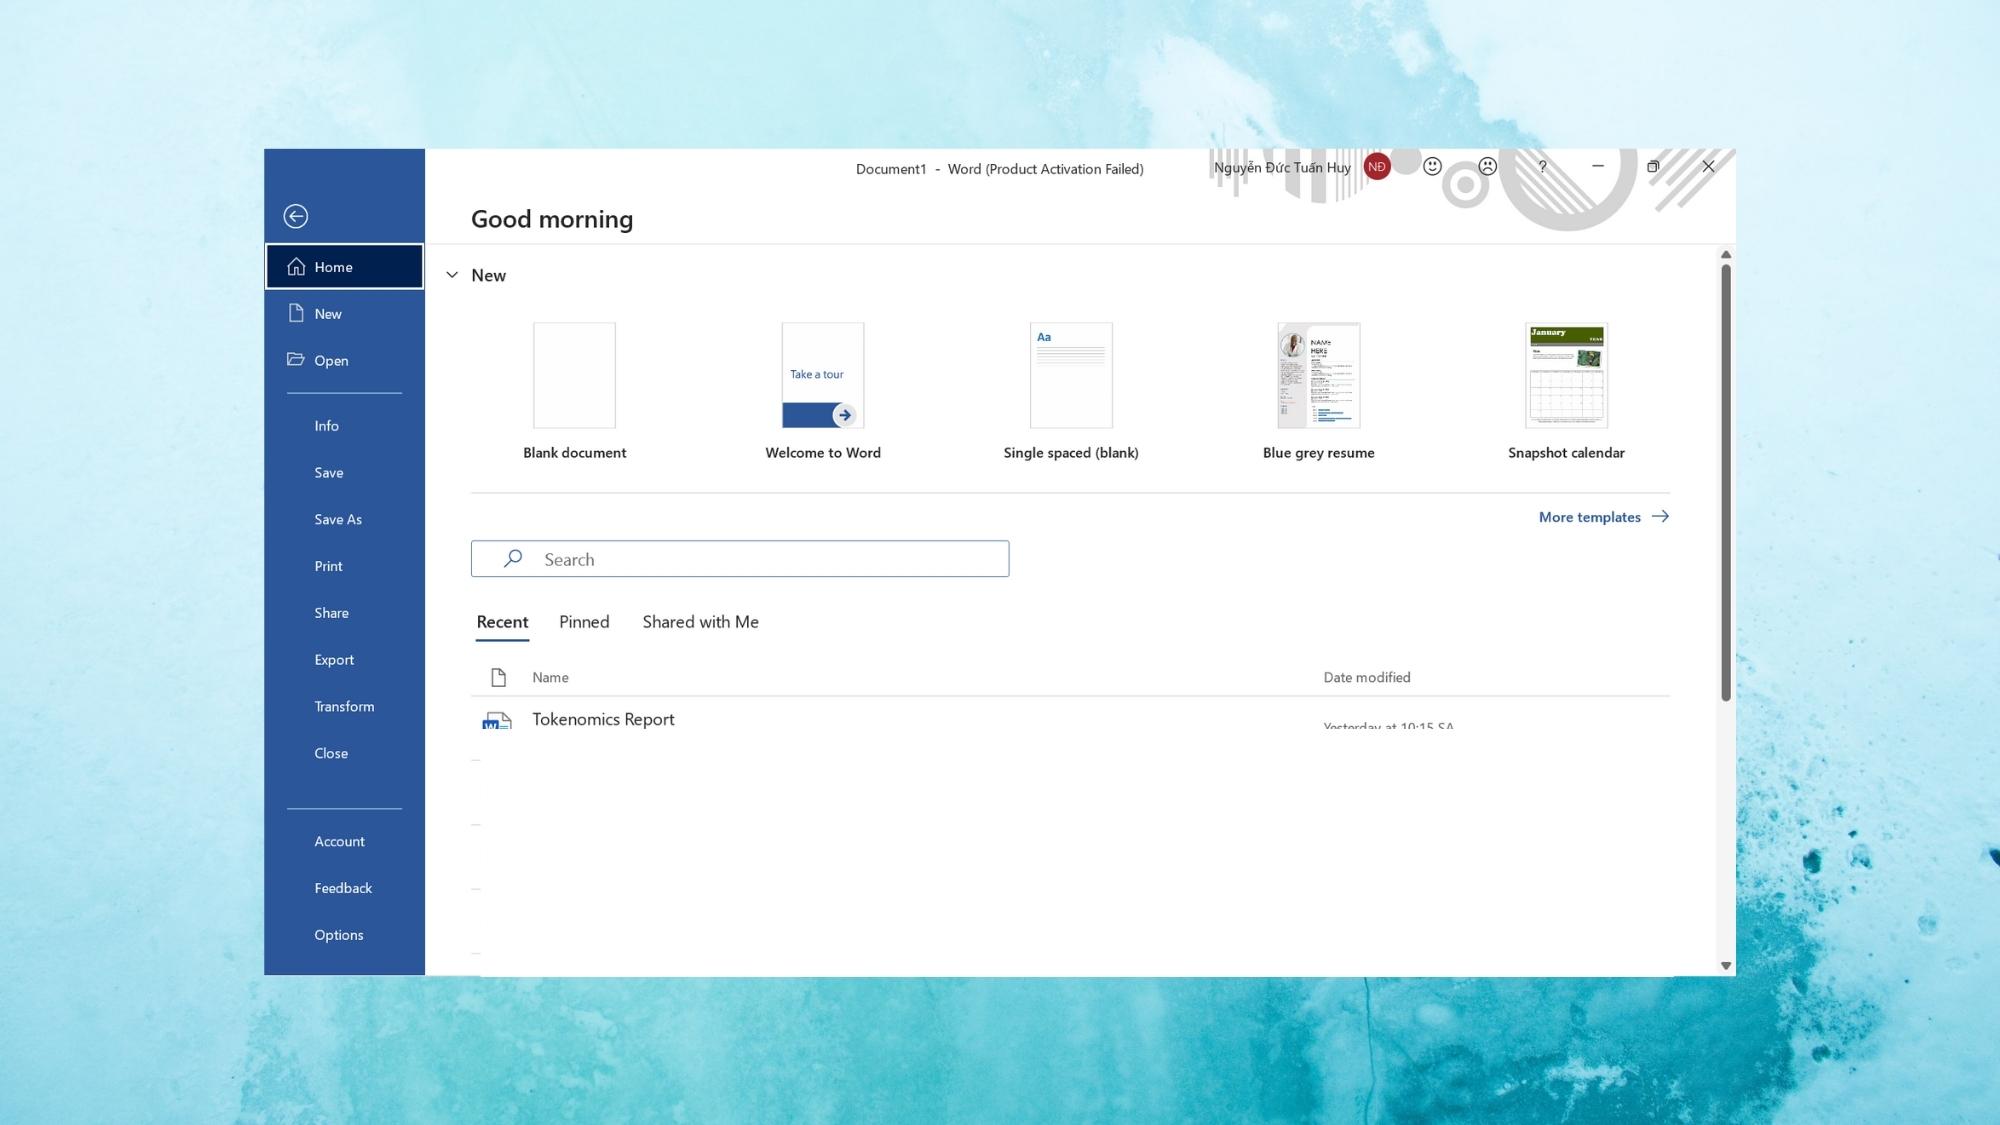This screenshot has width=2000, height=1125.
Task: Open the Tokenomics Report file
Action: tap(604, 718)
